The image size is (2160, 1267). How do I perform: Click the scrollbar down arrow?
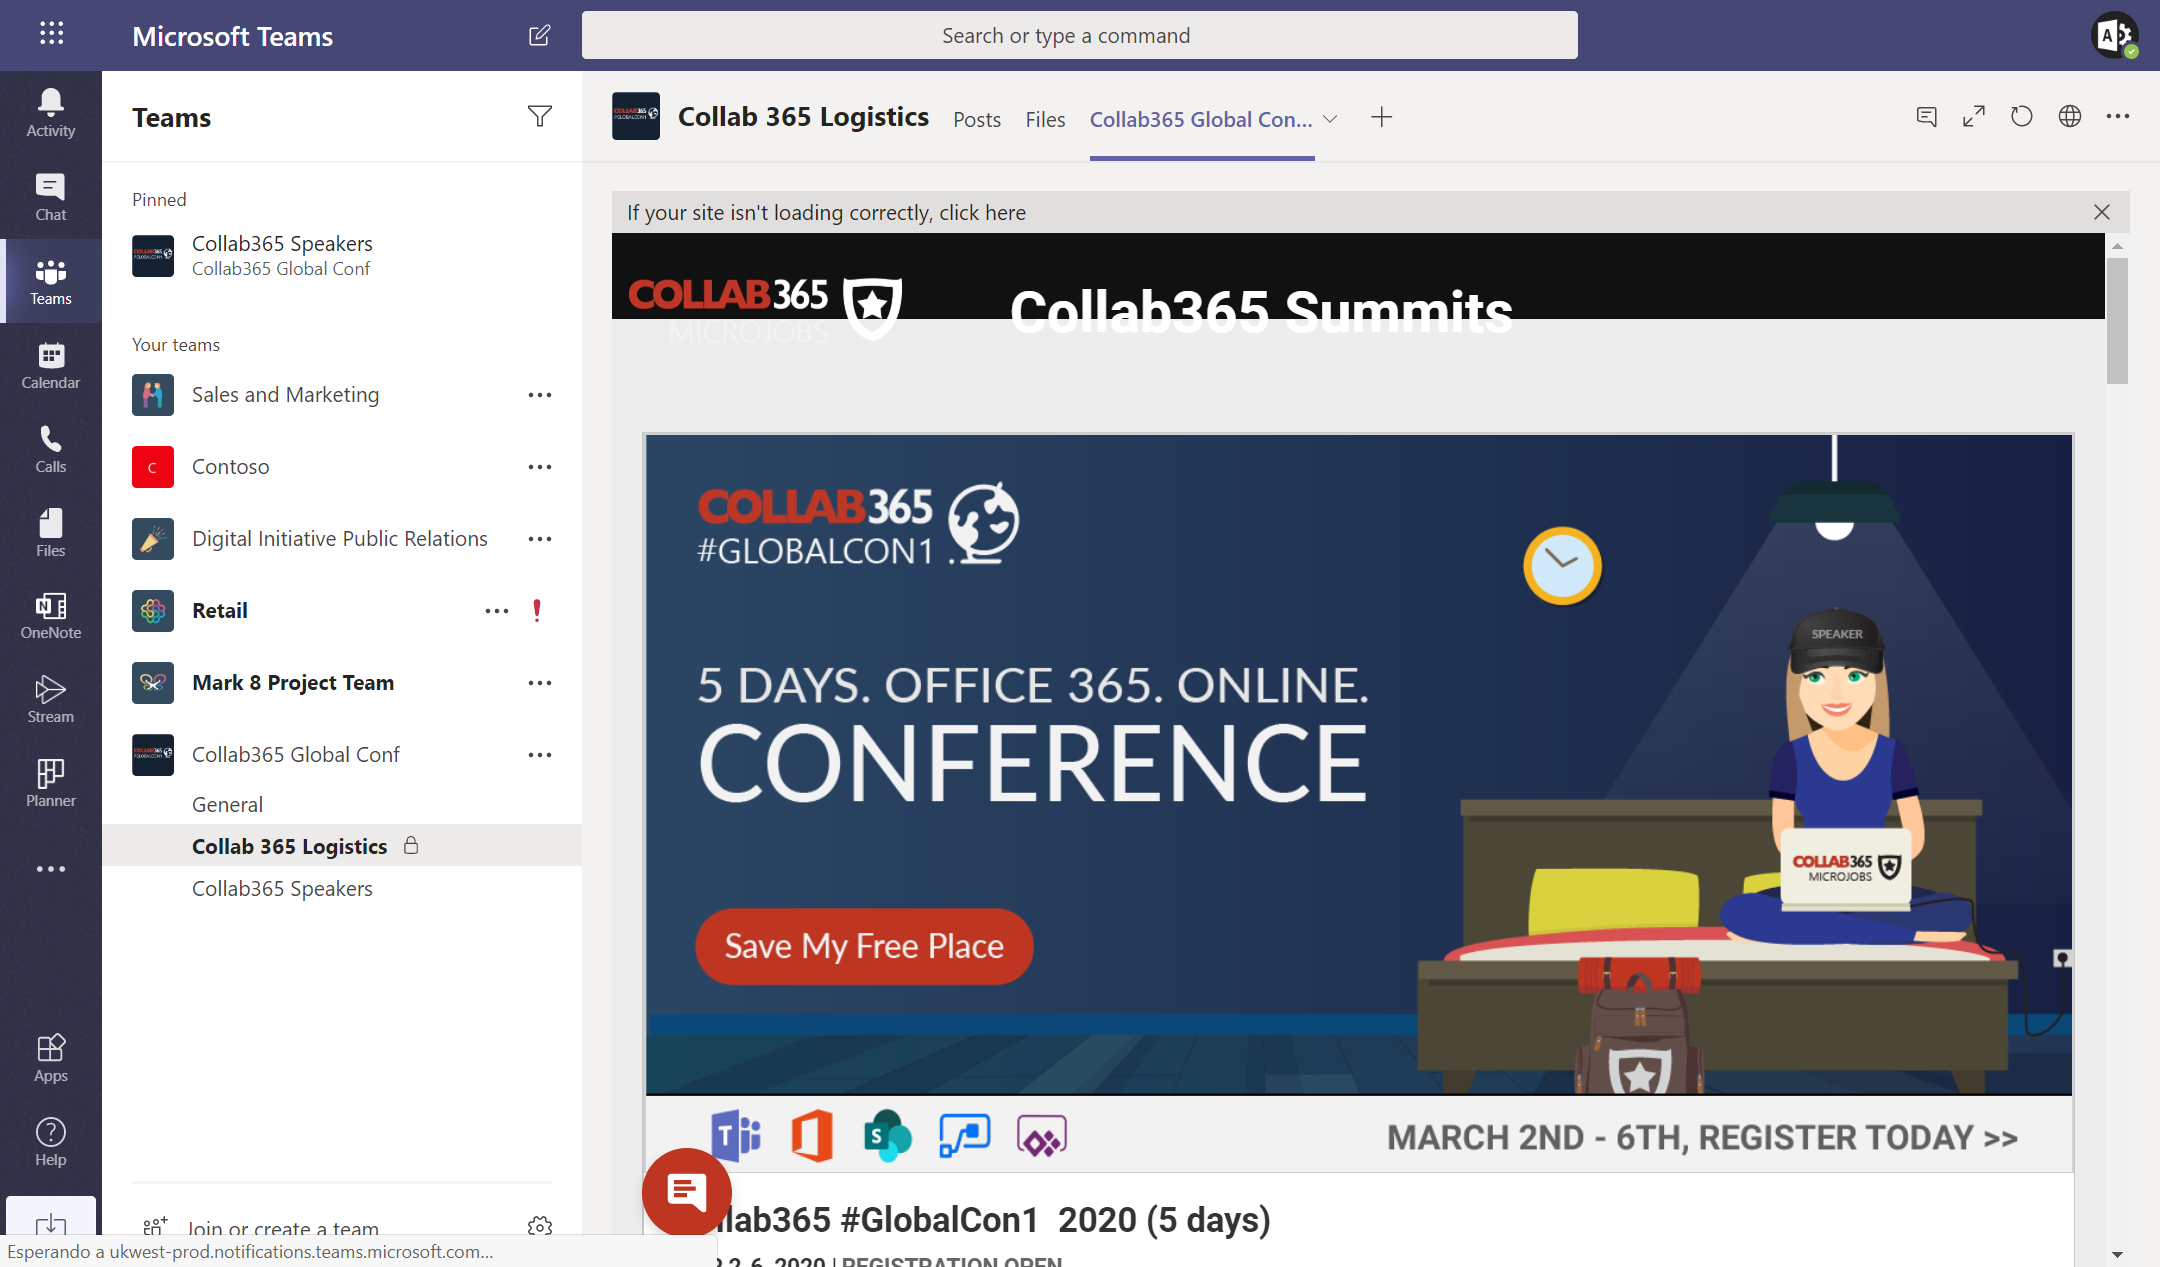[2116, 1254]
